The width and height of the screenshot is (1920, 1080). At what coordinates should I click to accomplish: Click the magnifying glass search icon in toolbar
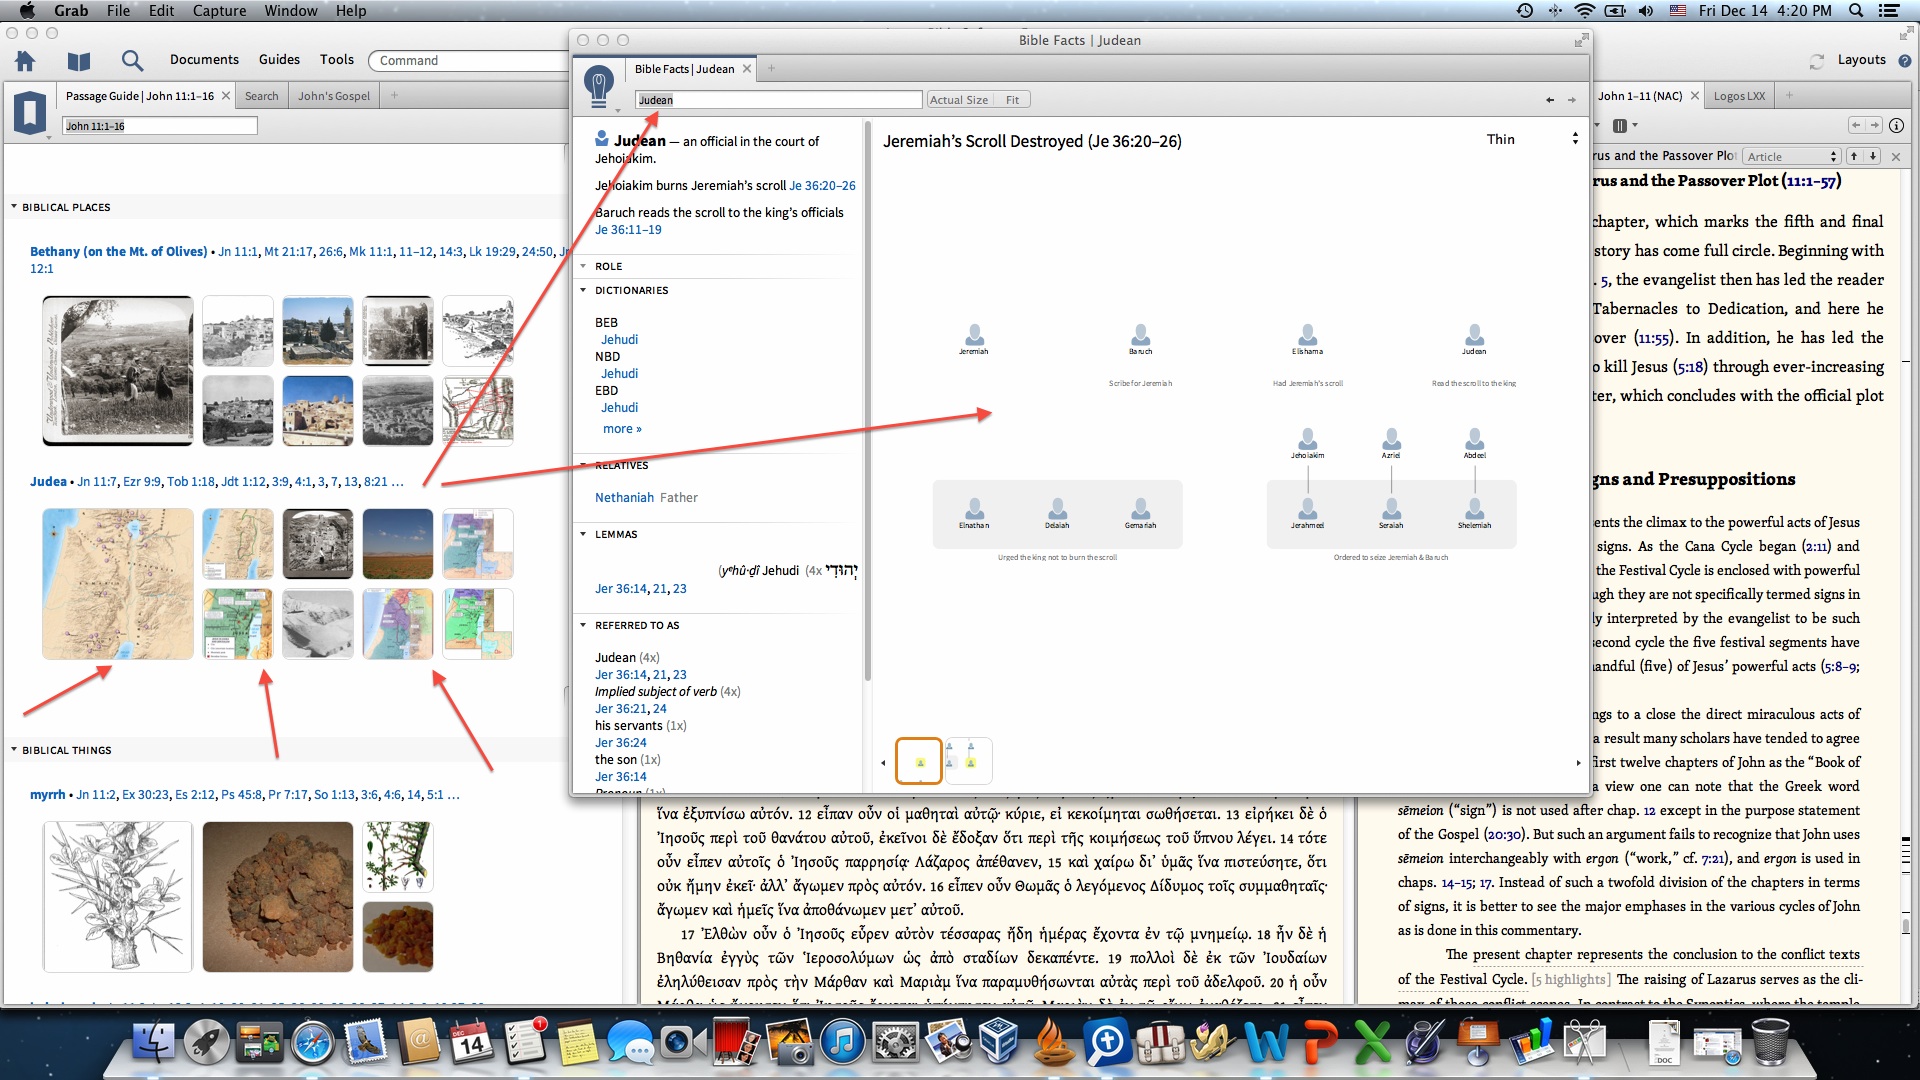coord(132,61)
